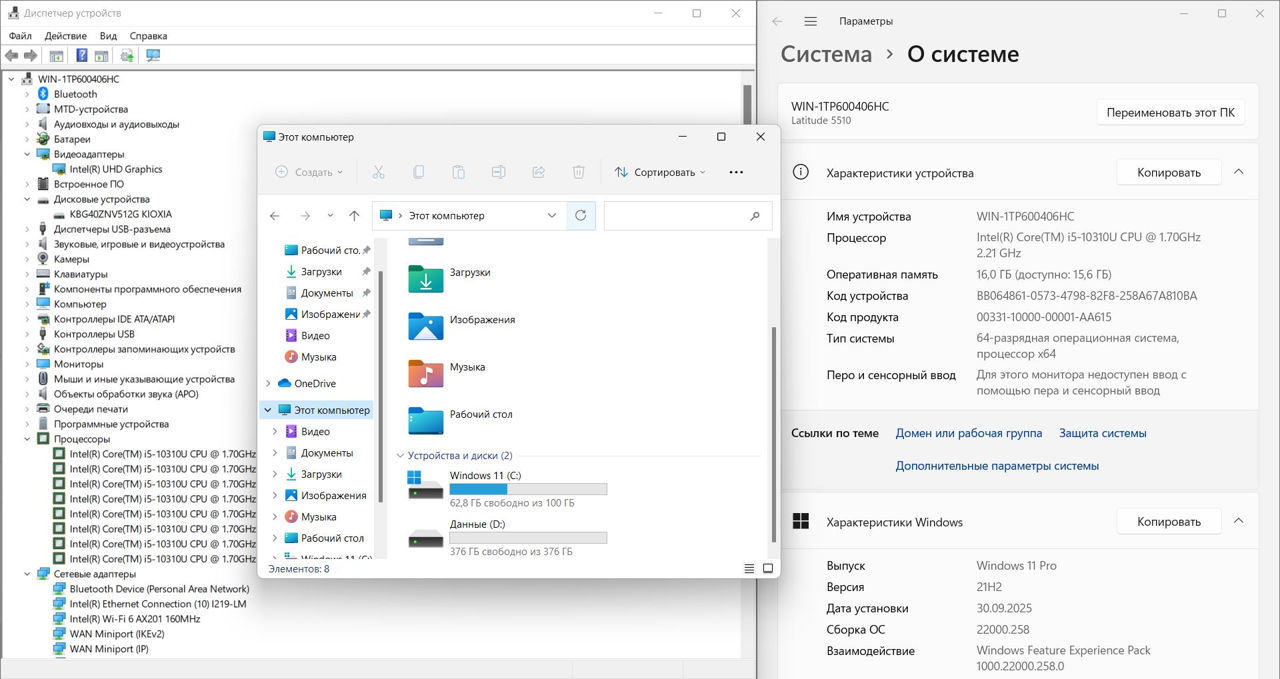1280x679 pixels.
Task: Click the update driver toolbar icon
Action: tap(127, 56)
